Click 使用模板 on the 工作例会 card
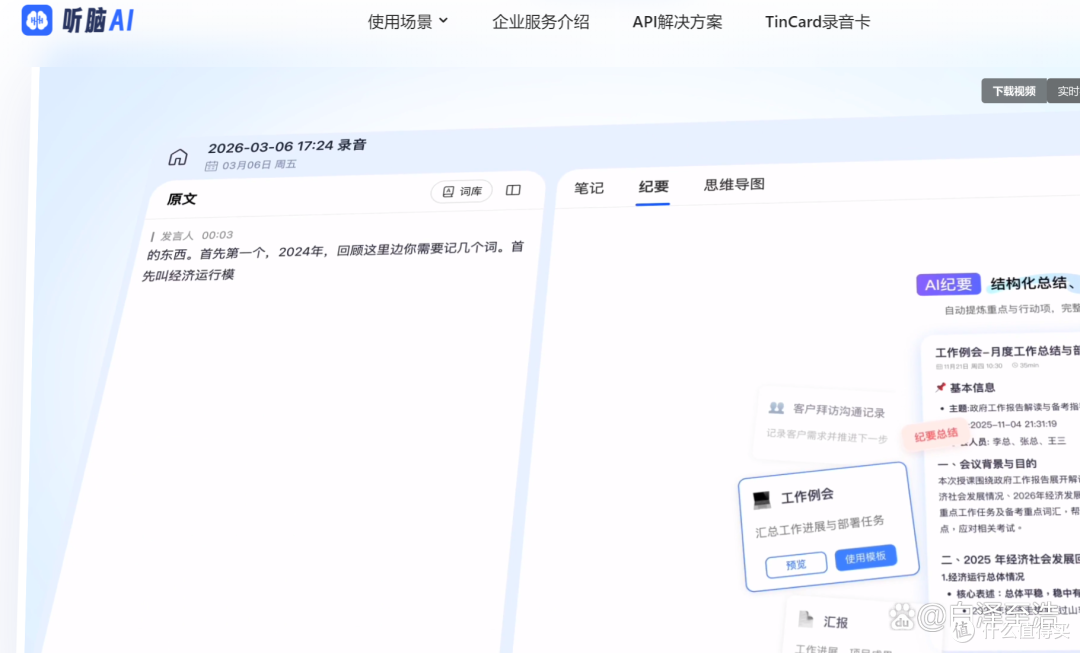 [x=866, y=557]
